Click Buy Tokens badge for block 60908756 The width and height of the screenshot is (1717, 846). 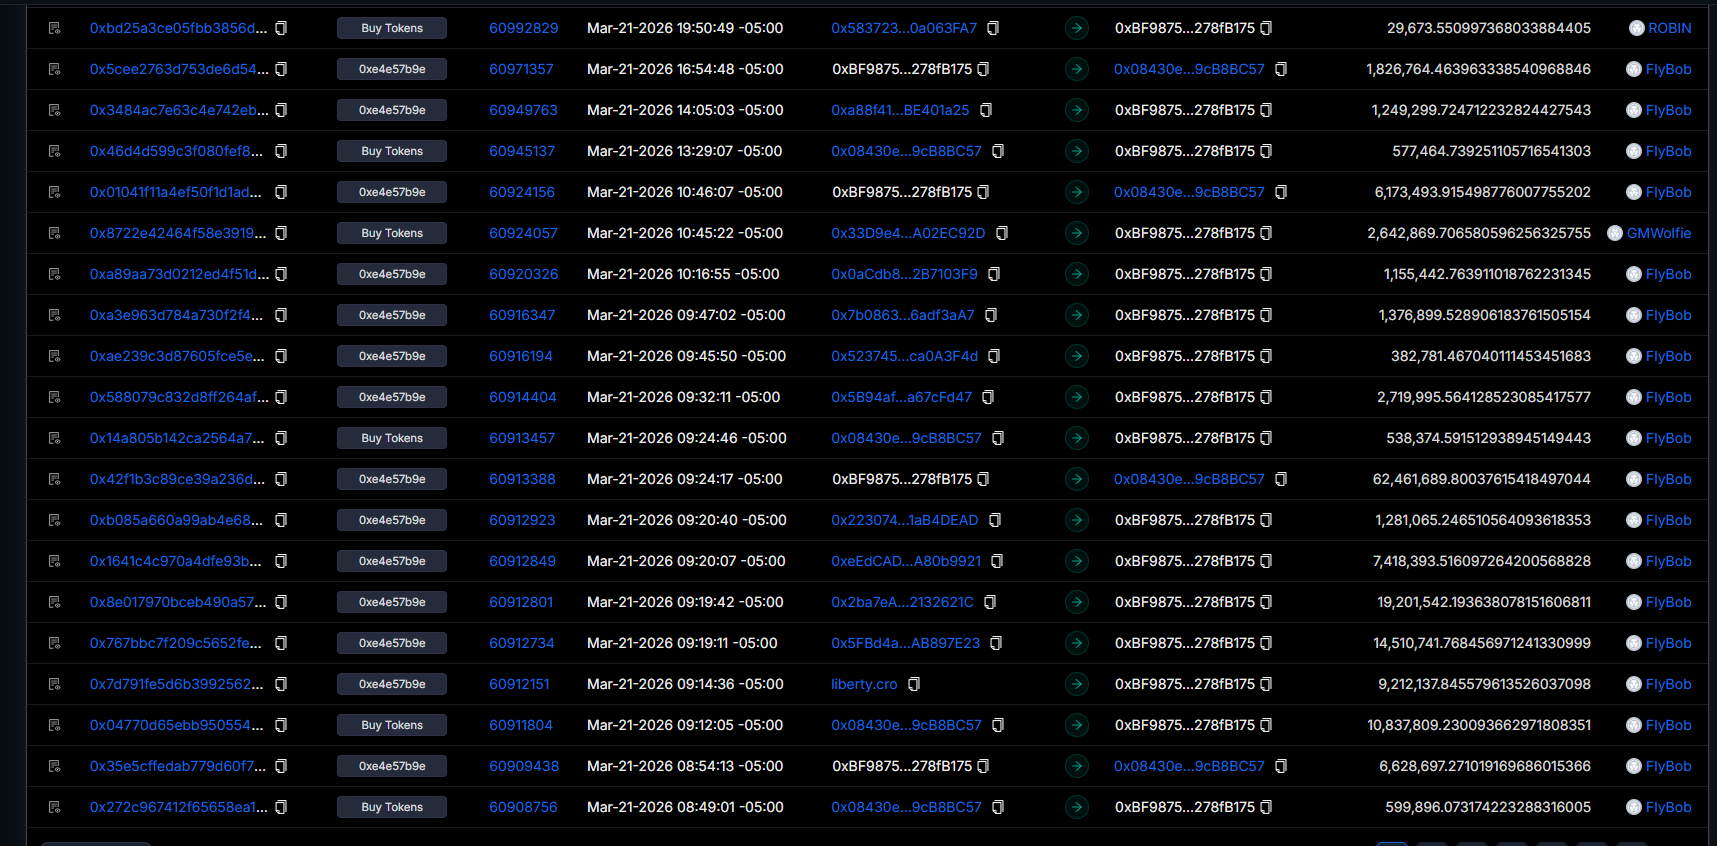(392, 807)
